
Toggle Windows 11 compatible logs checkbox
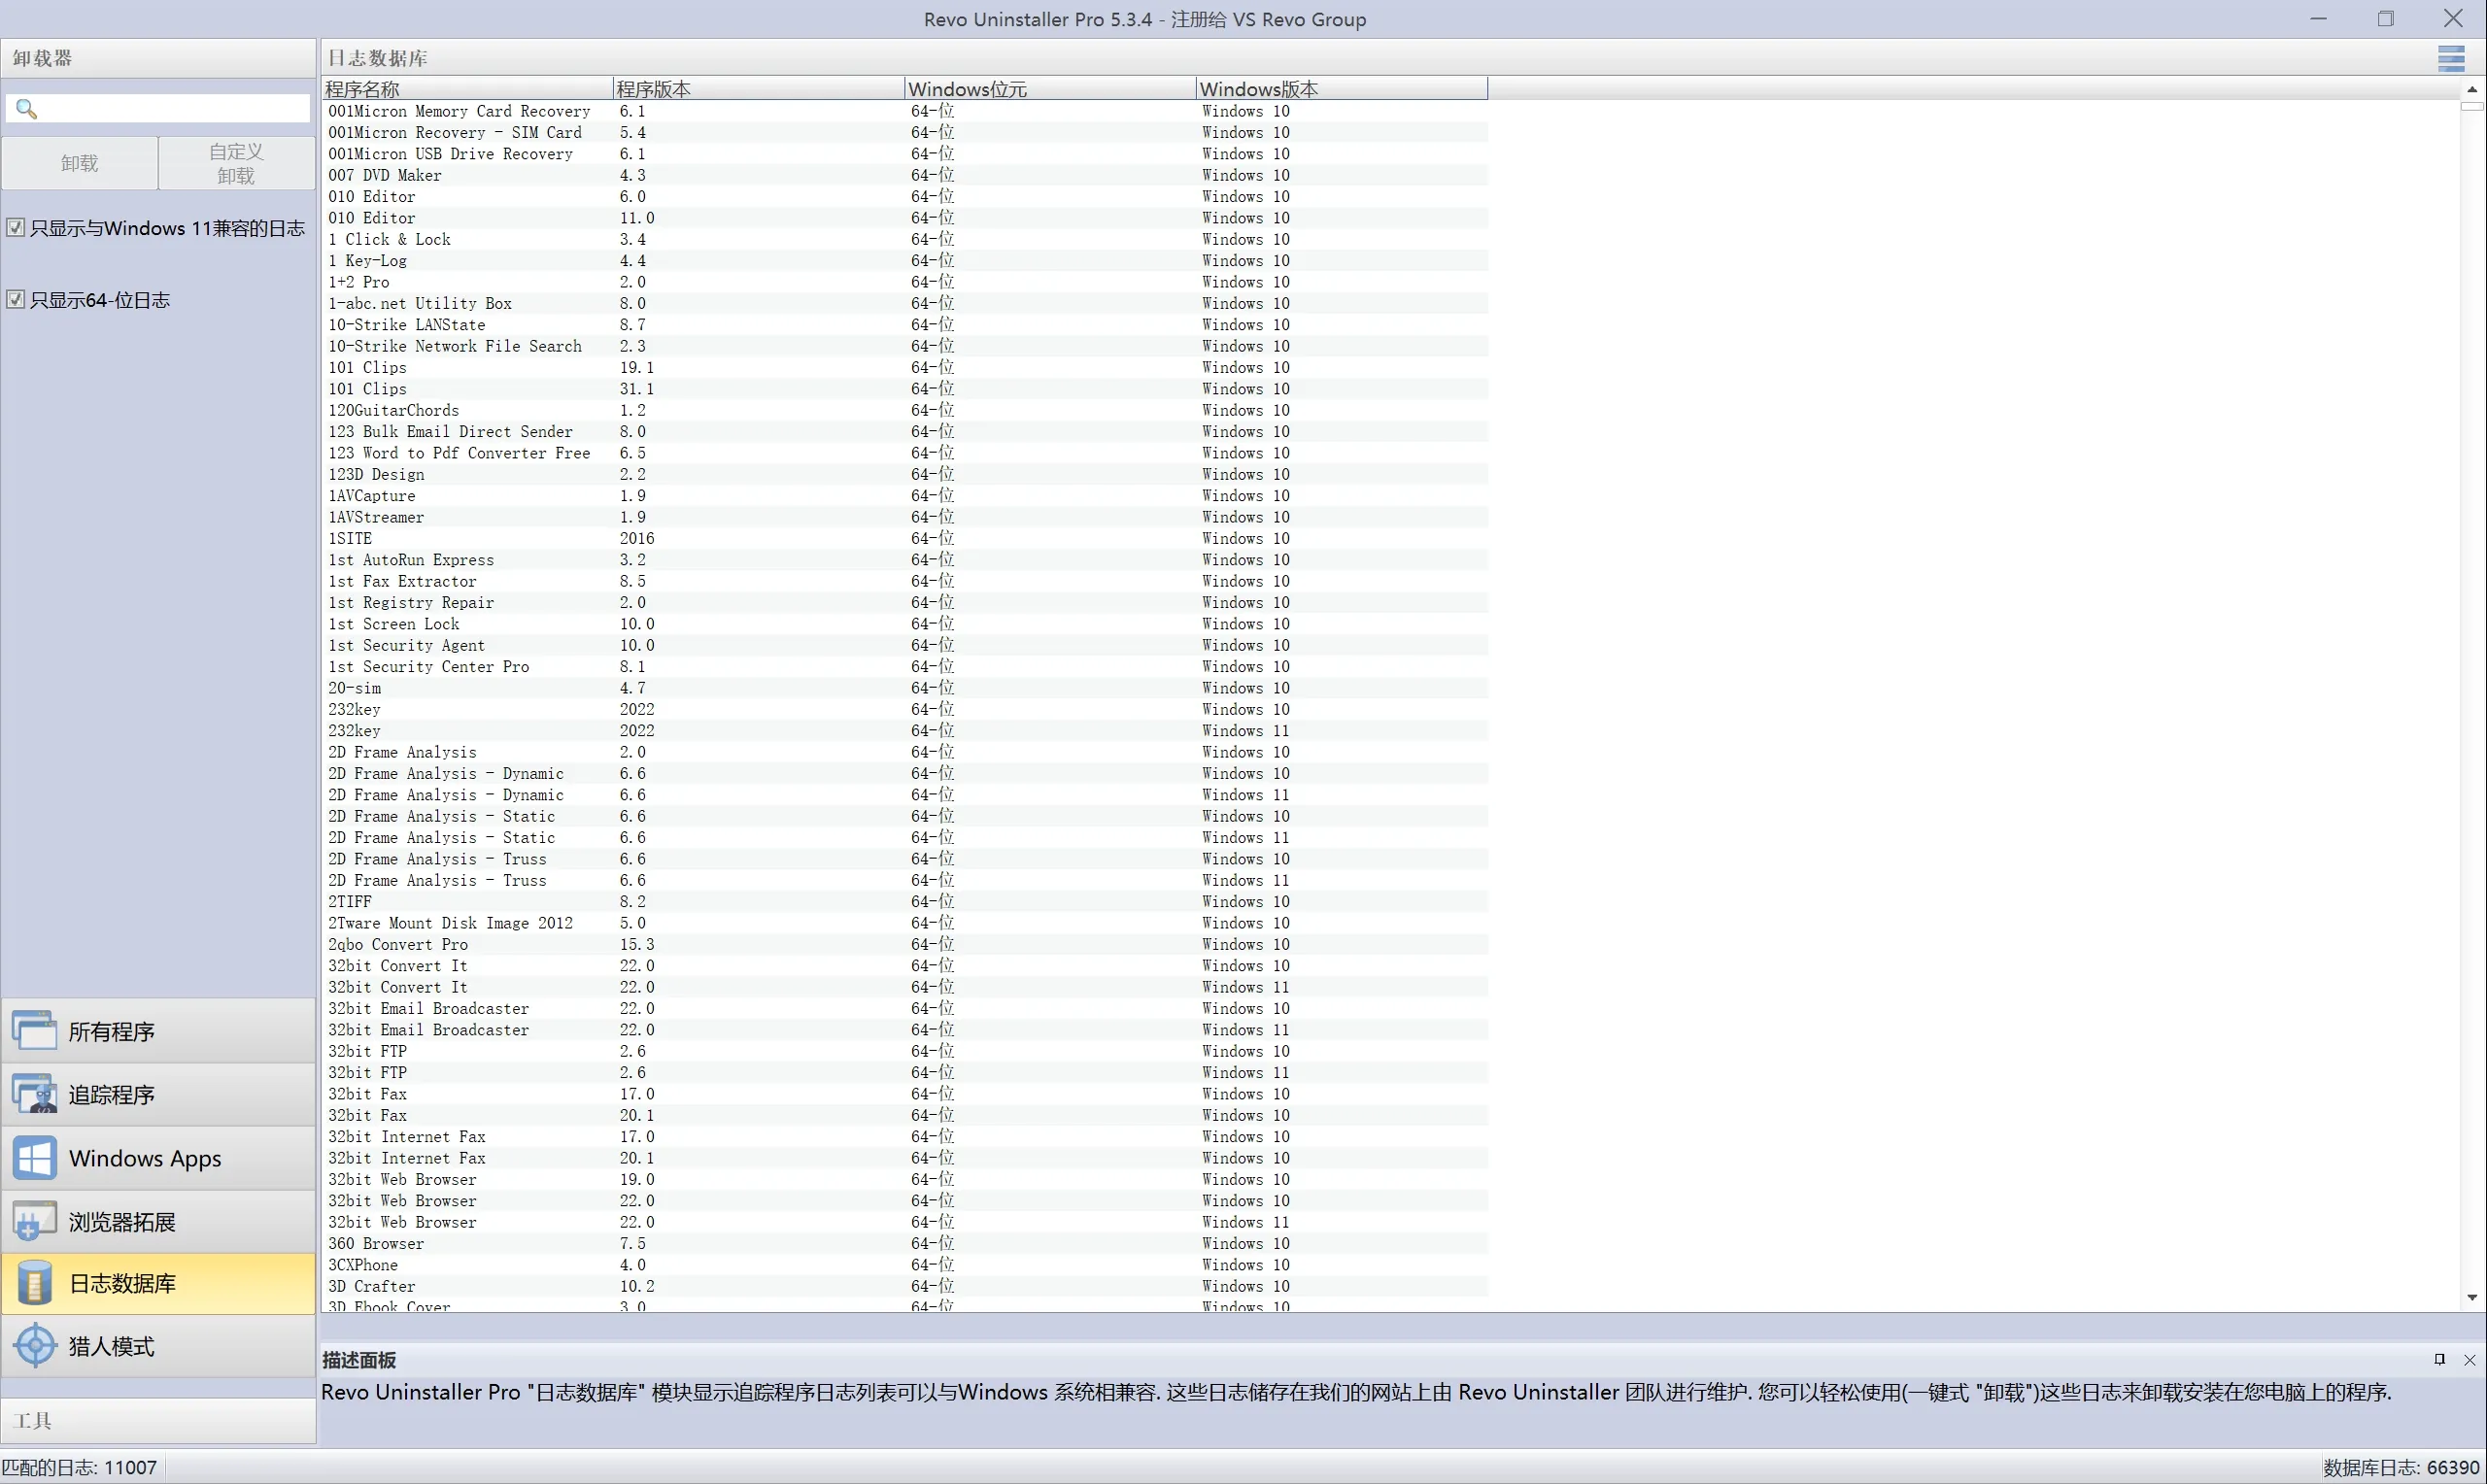click(x=16, y=228)
